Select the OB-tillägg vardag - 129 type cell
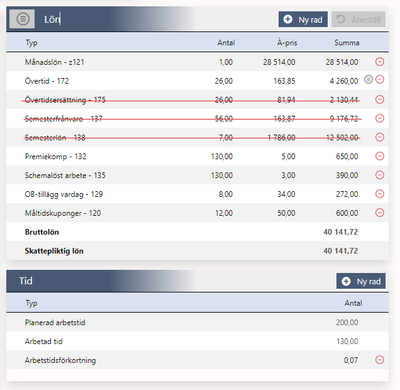400x390 pixels. tap(64, 194)
